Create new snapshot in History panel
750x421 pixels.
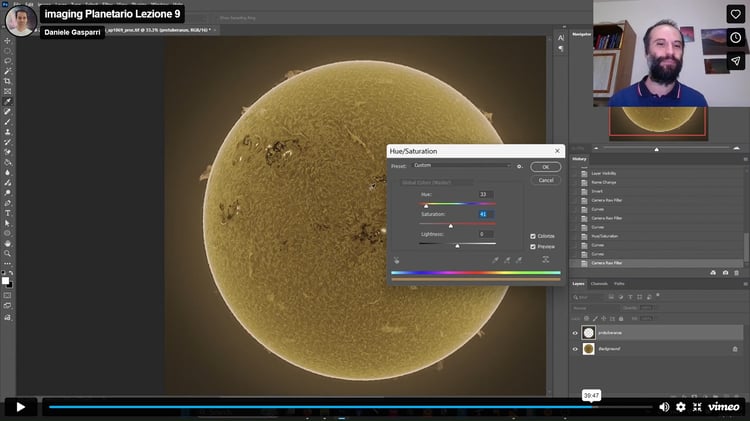tap(725, 273)
